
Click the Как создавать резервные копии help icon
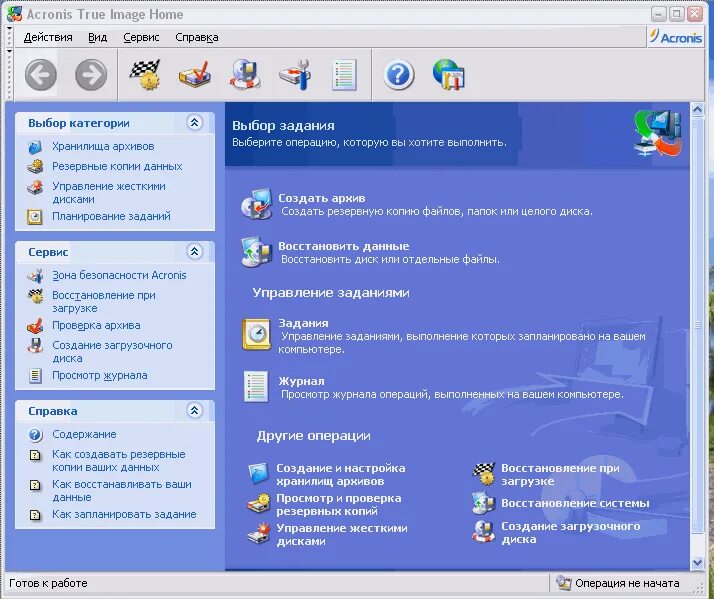pyautogui.click(x=35, y=455)
